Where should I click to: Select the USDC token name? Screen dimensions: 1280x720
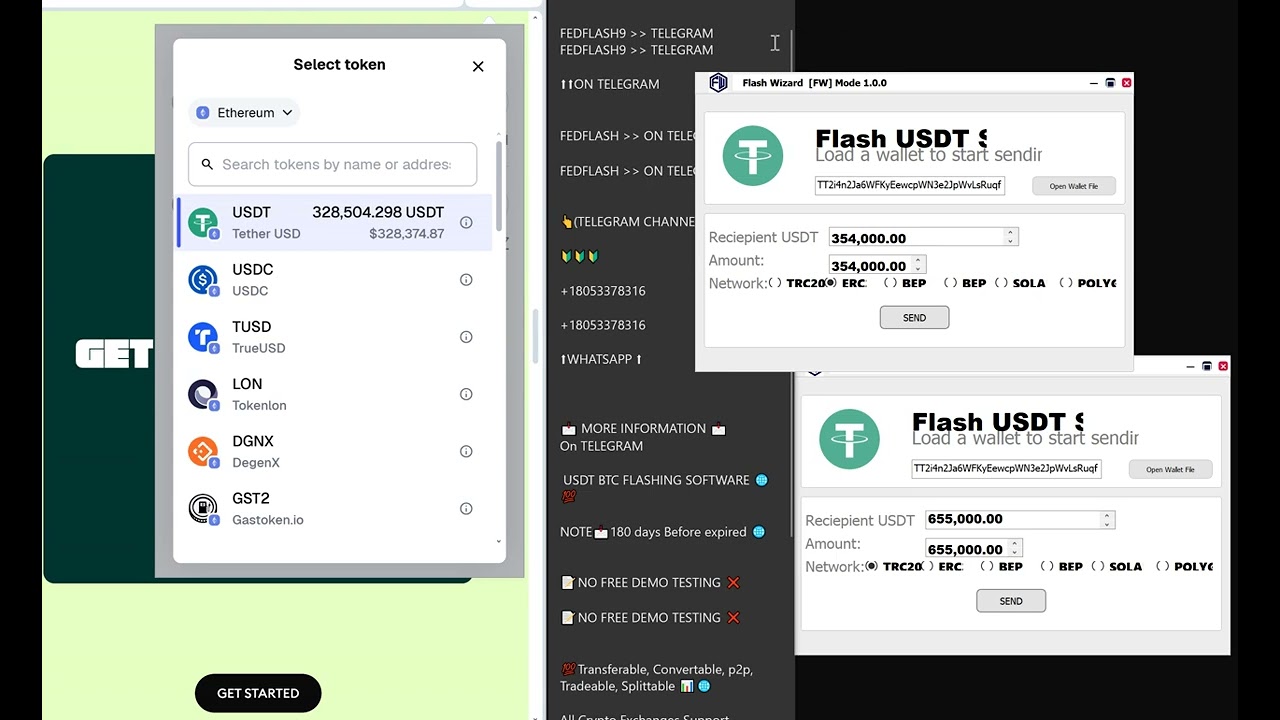click(253, 270)
